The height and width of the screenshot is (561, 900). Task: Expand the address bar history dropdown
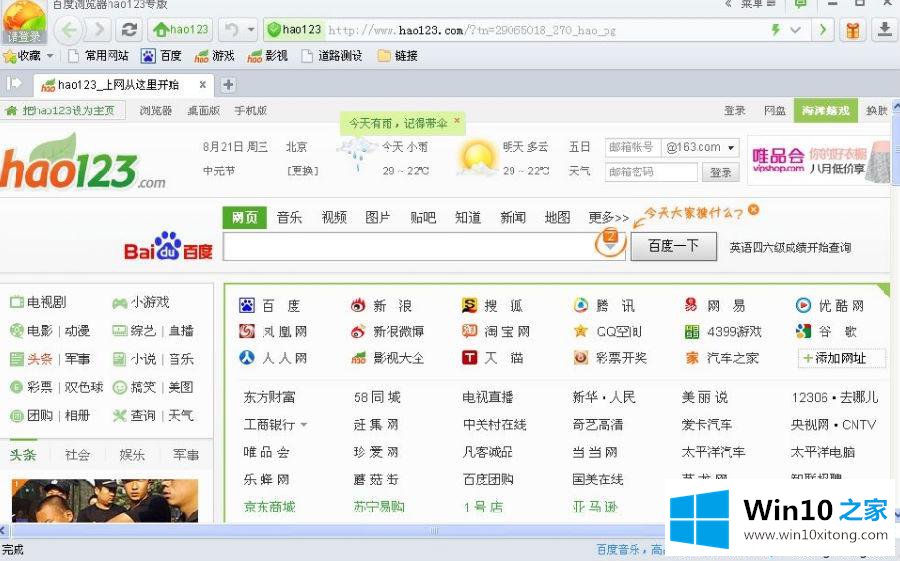coord(796,30)
